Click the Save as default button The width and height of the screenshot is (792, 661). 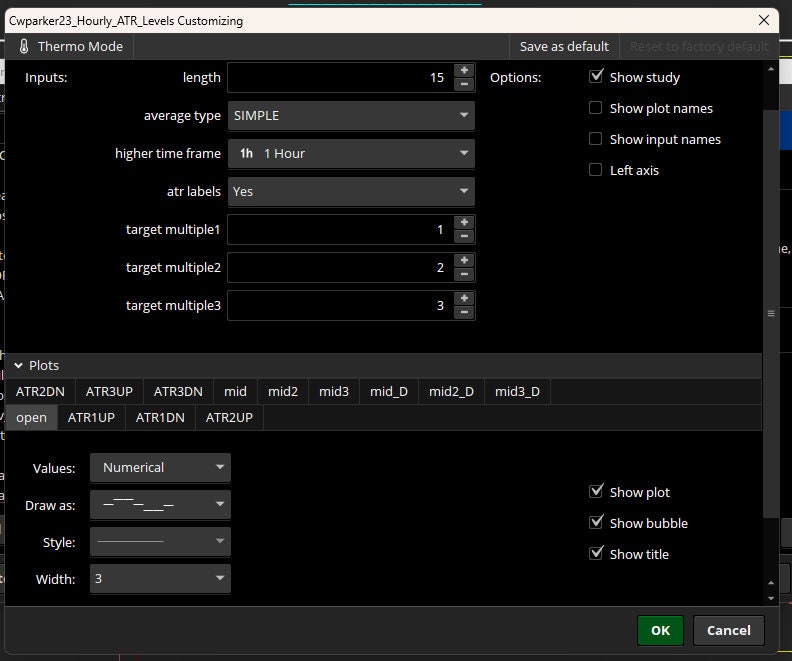564,46
